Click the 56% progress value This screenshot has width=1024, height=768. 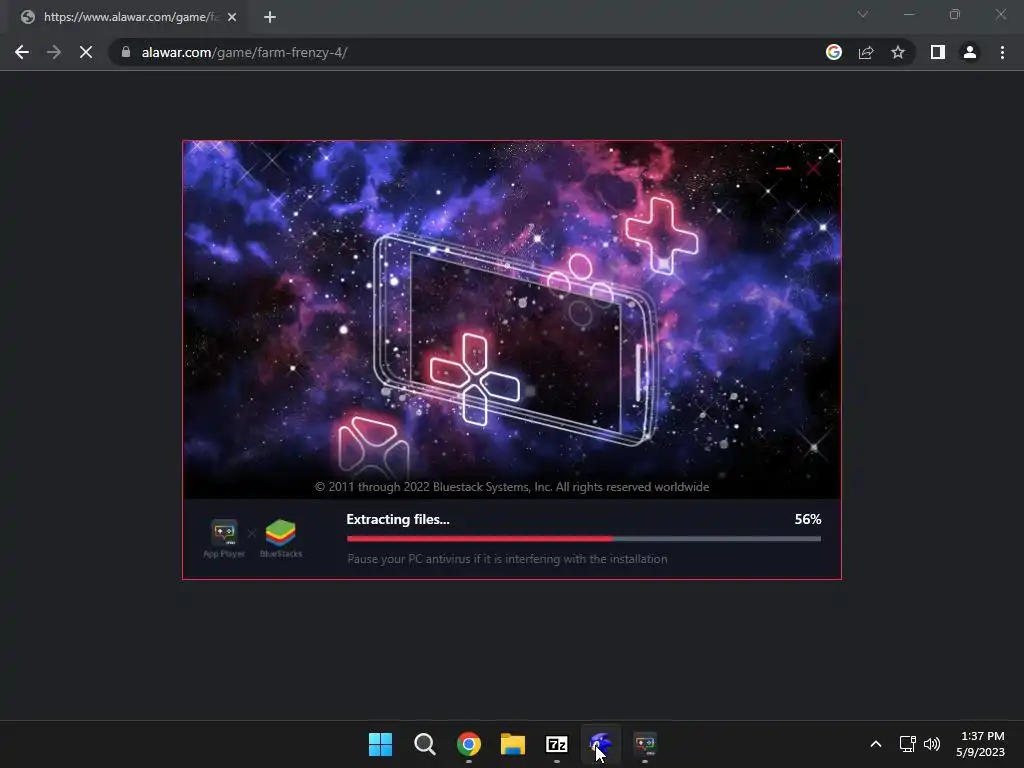click(808, 519)
